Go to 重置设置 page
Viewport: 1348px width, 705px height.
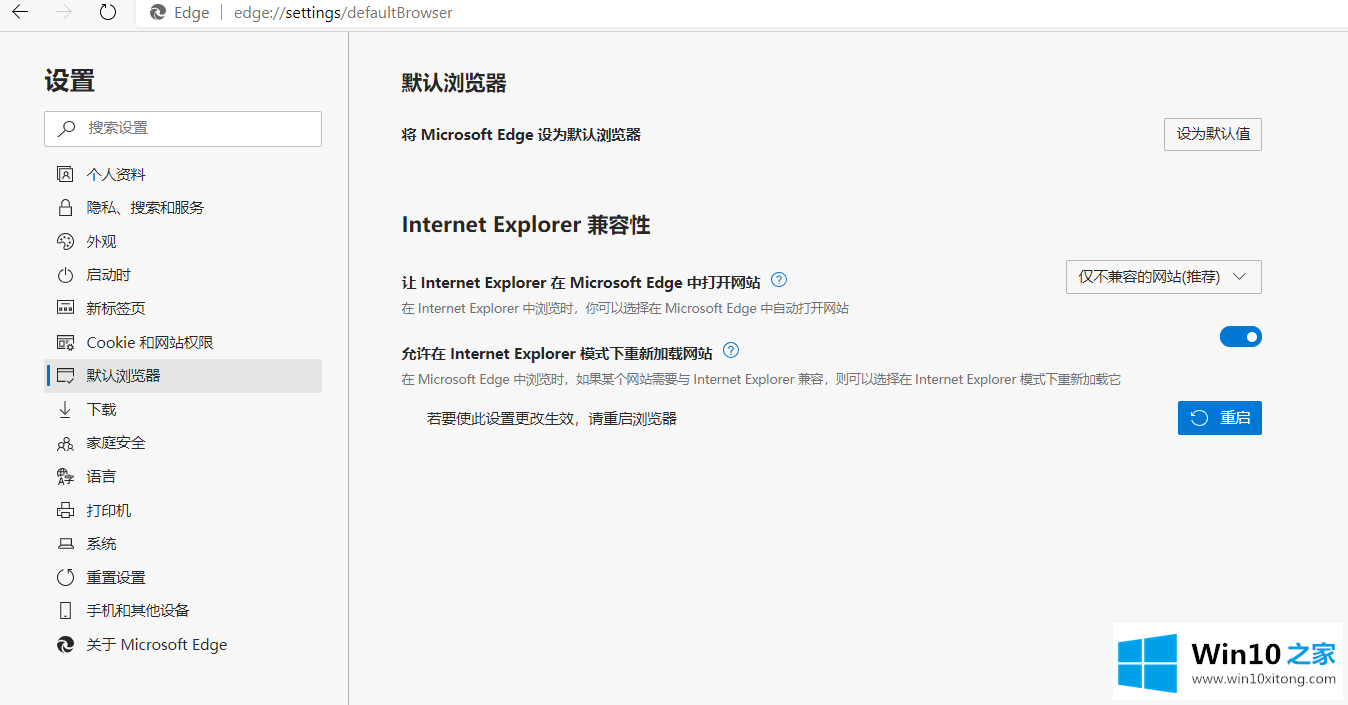(183, 577)
